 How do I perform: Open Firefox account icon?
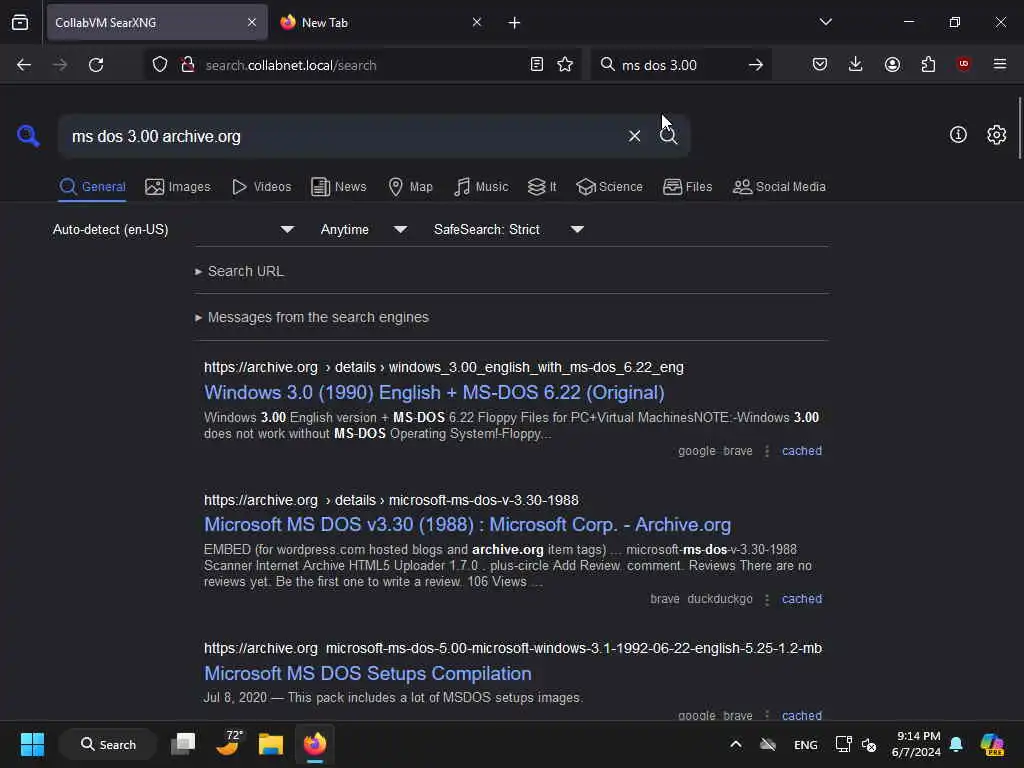pyautogui.click(x=892, y=64)
